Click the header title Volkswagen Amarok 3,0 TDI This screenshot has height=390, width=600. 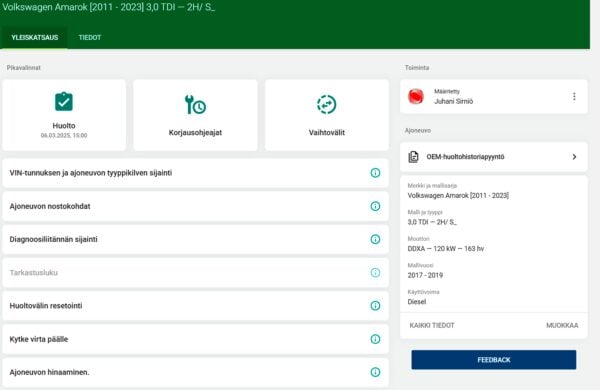pos(109,7)
